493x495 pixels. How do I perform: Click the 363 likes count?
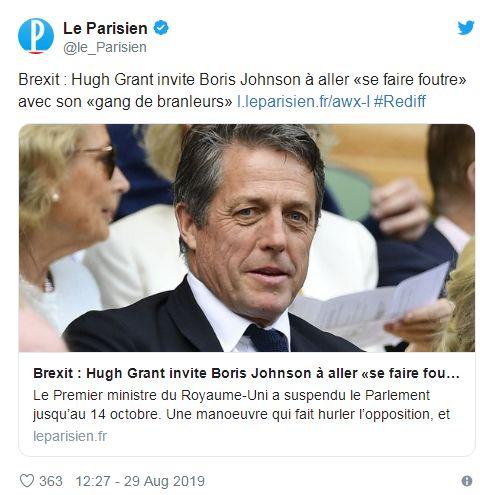pyautogui.click(x=51, y=481)
